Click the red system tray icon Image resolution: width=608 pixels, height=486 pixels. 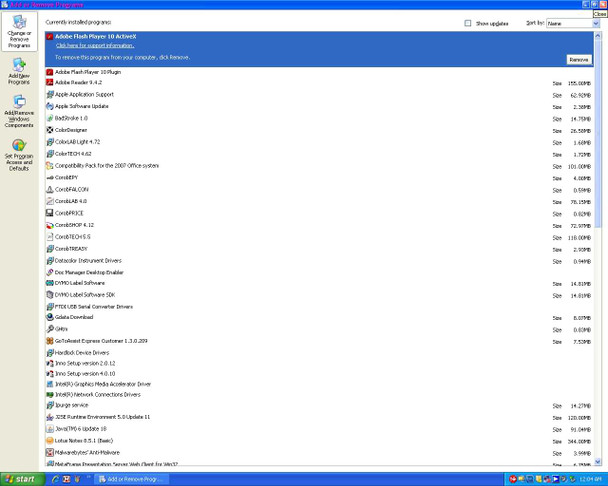coord(513,479)
